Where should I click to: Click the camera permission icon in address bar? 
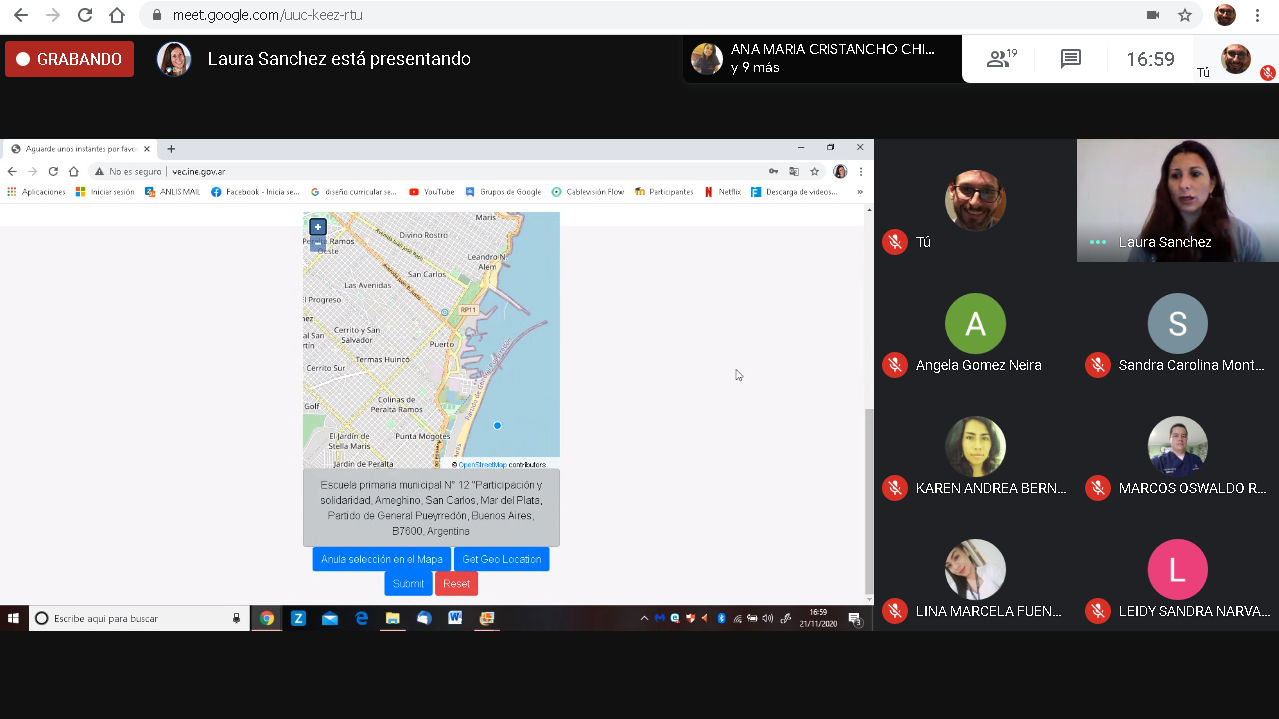coord(1153,15)
